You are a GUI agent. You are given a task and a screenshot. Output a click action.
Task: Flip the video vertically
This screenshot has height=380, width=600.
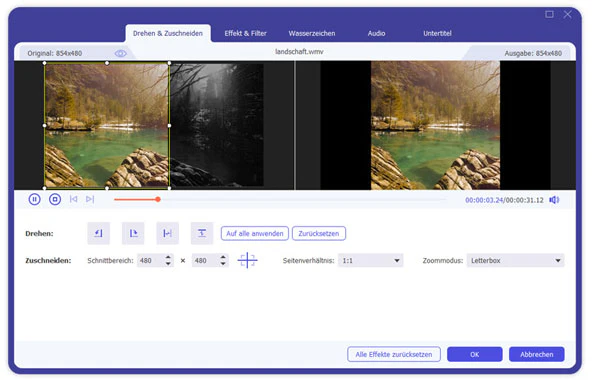coord(202,233)
